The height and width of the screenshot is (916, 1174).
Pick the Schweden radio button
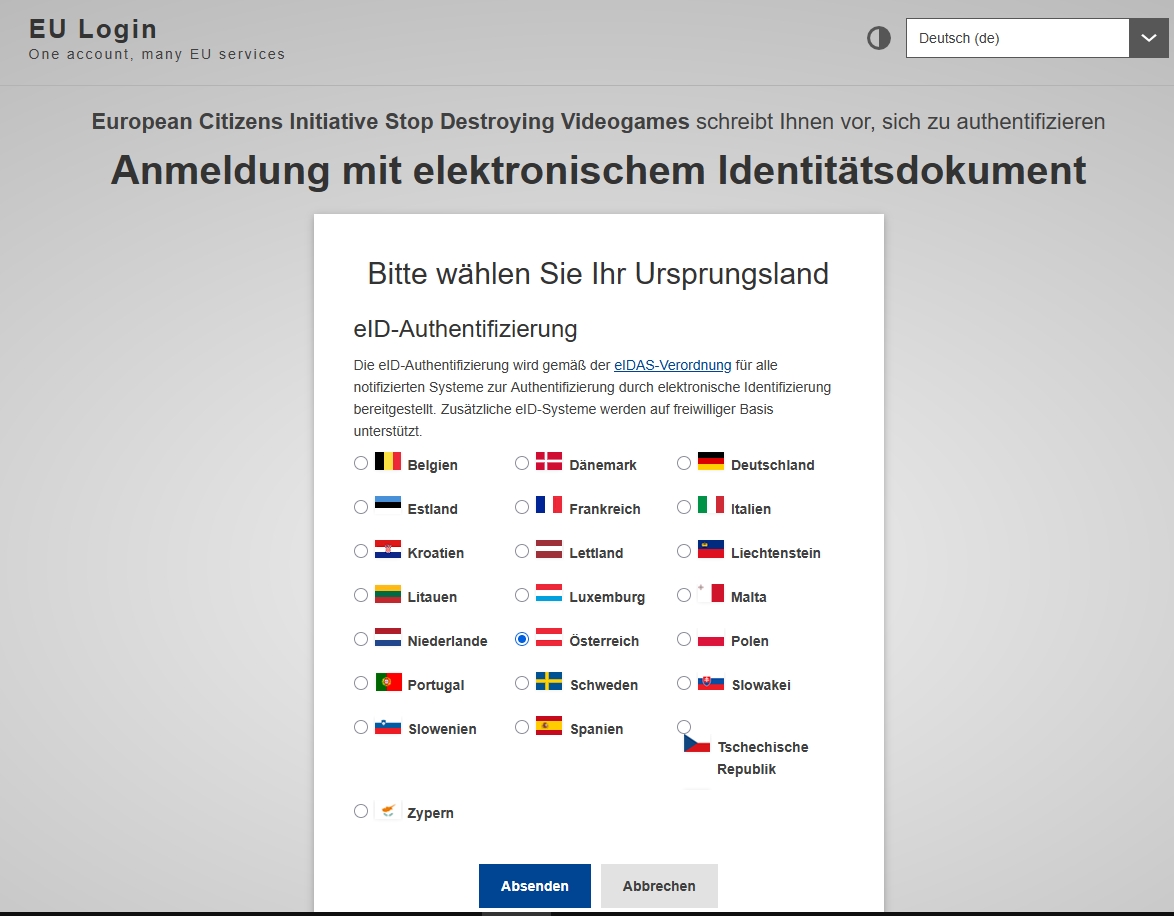522,683
